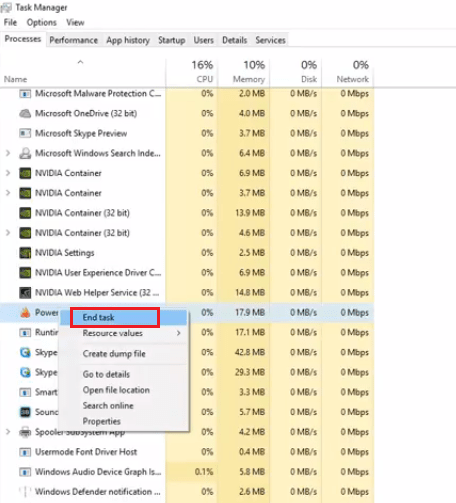
Task: Click the Windows Defender notification icon
Action: click(x=25, y=492)
